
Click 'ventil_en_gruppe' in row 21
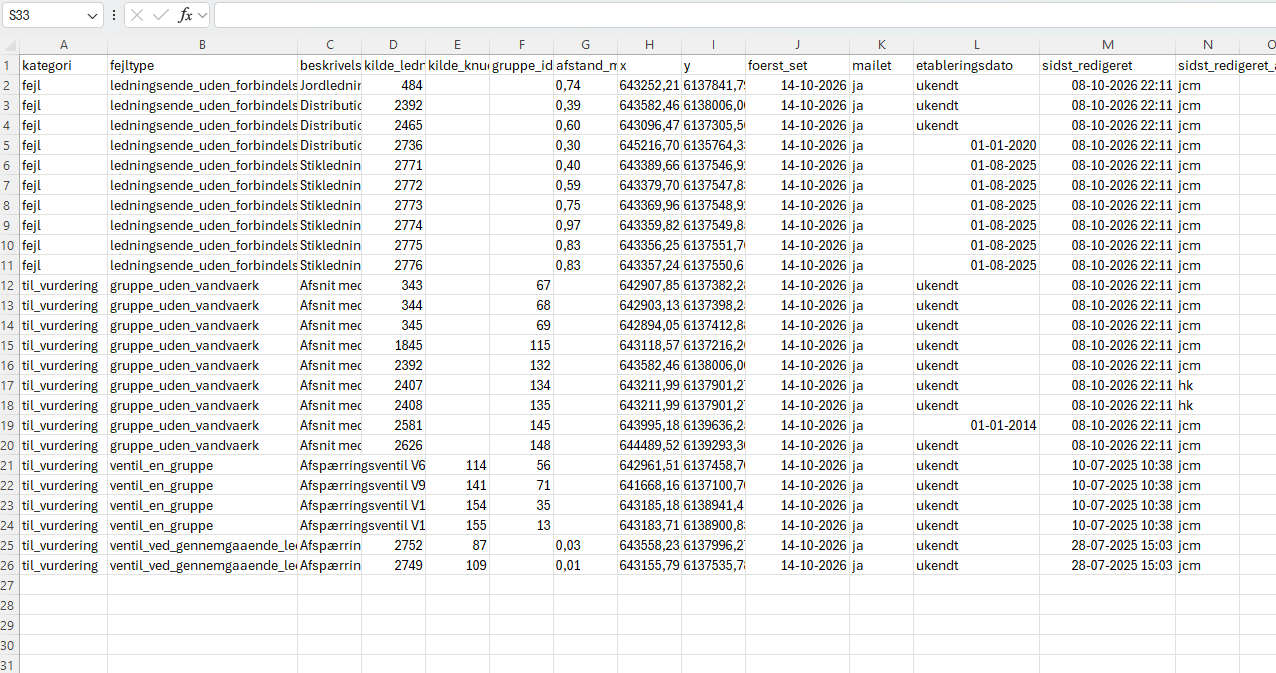[x=203, y=465]
